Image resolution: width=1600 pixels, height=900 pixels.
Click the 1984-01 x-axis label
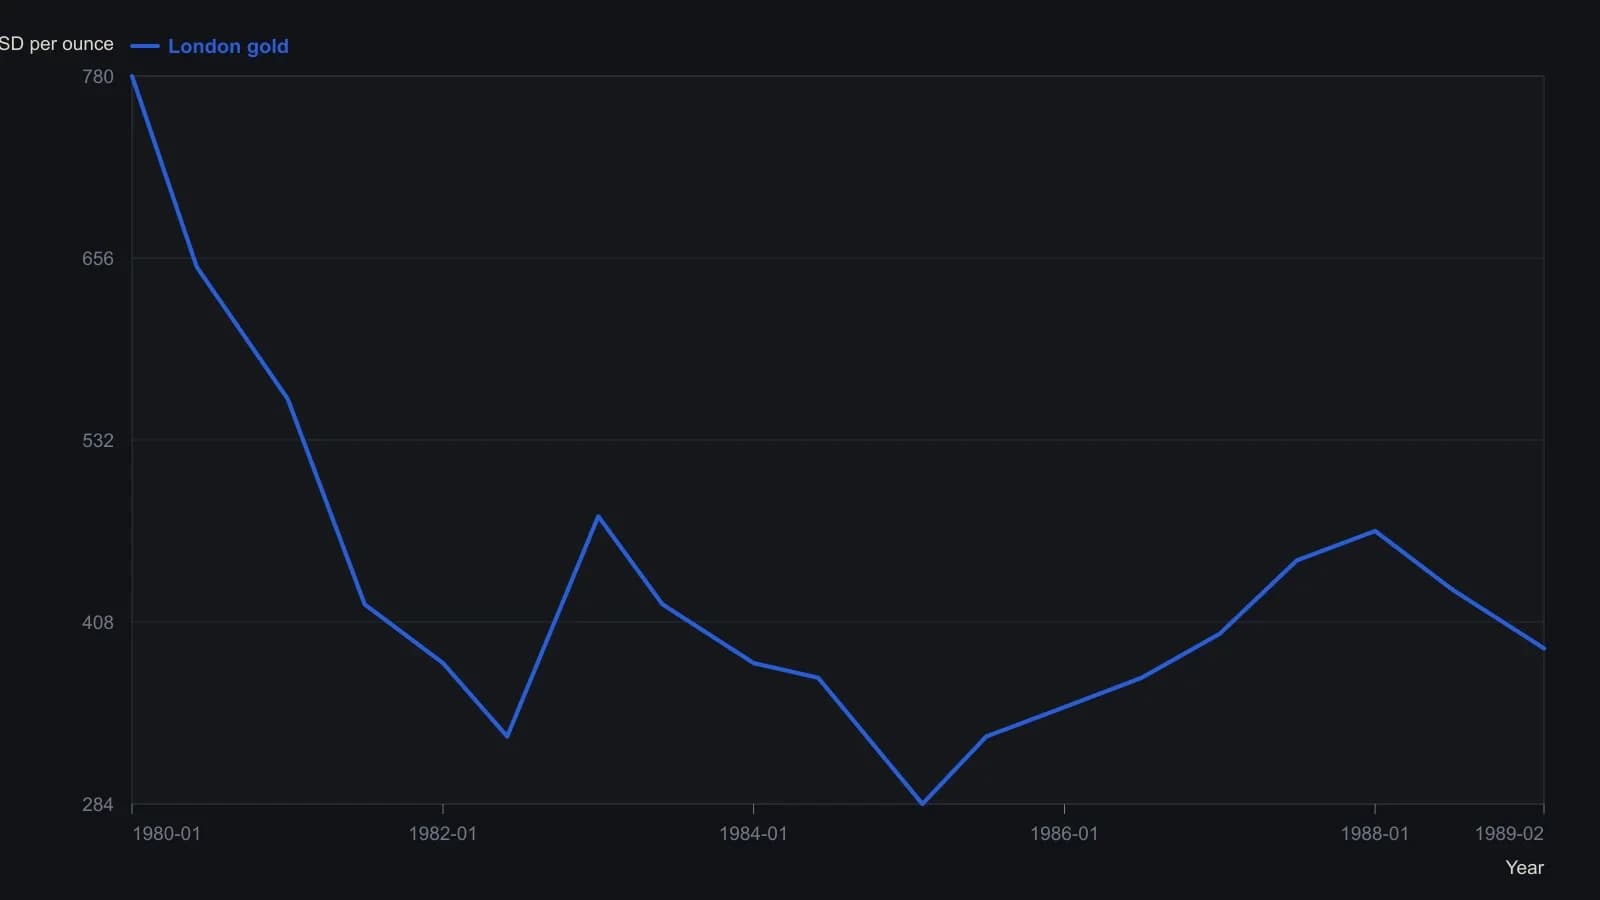pos(753,834)
